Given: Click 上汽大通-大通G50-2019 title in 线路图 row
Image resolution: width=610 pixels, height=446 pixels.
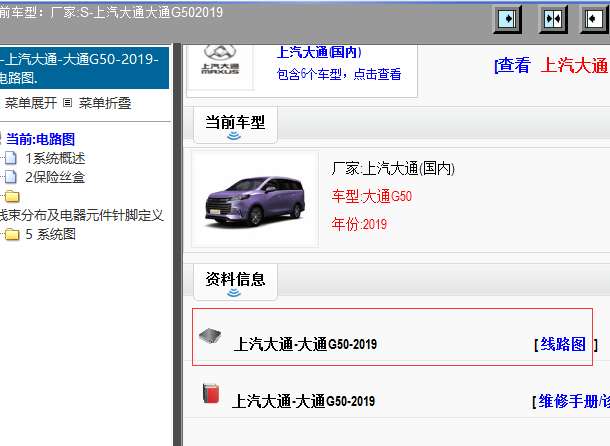Looking at the screenshot, I should click(305, 344).
